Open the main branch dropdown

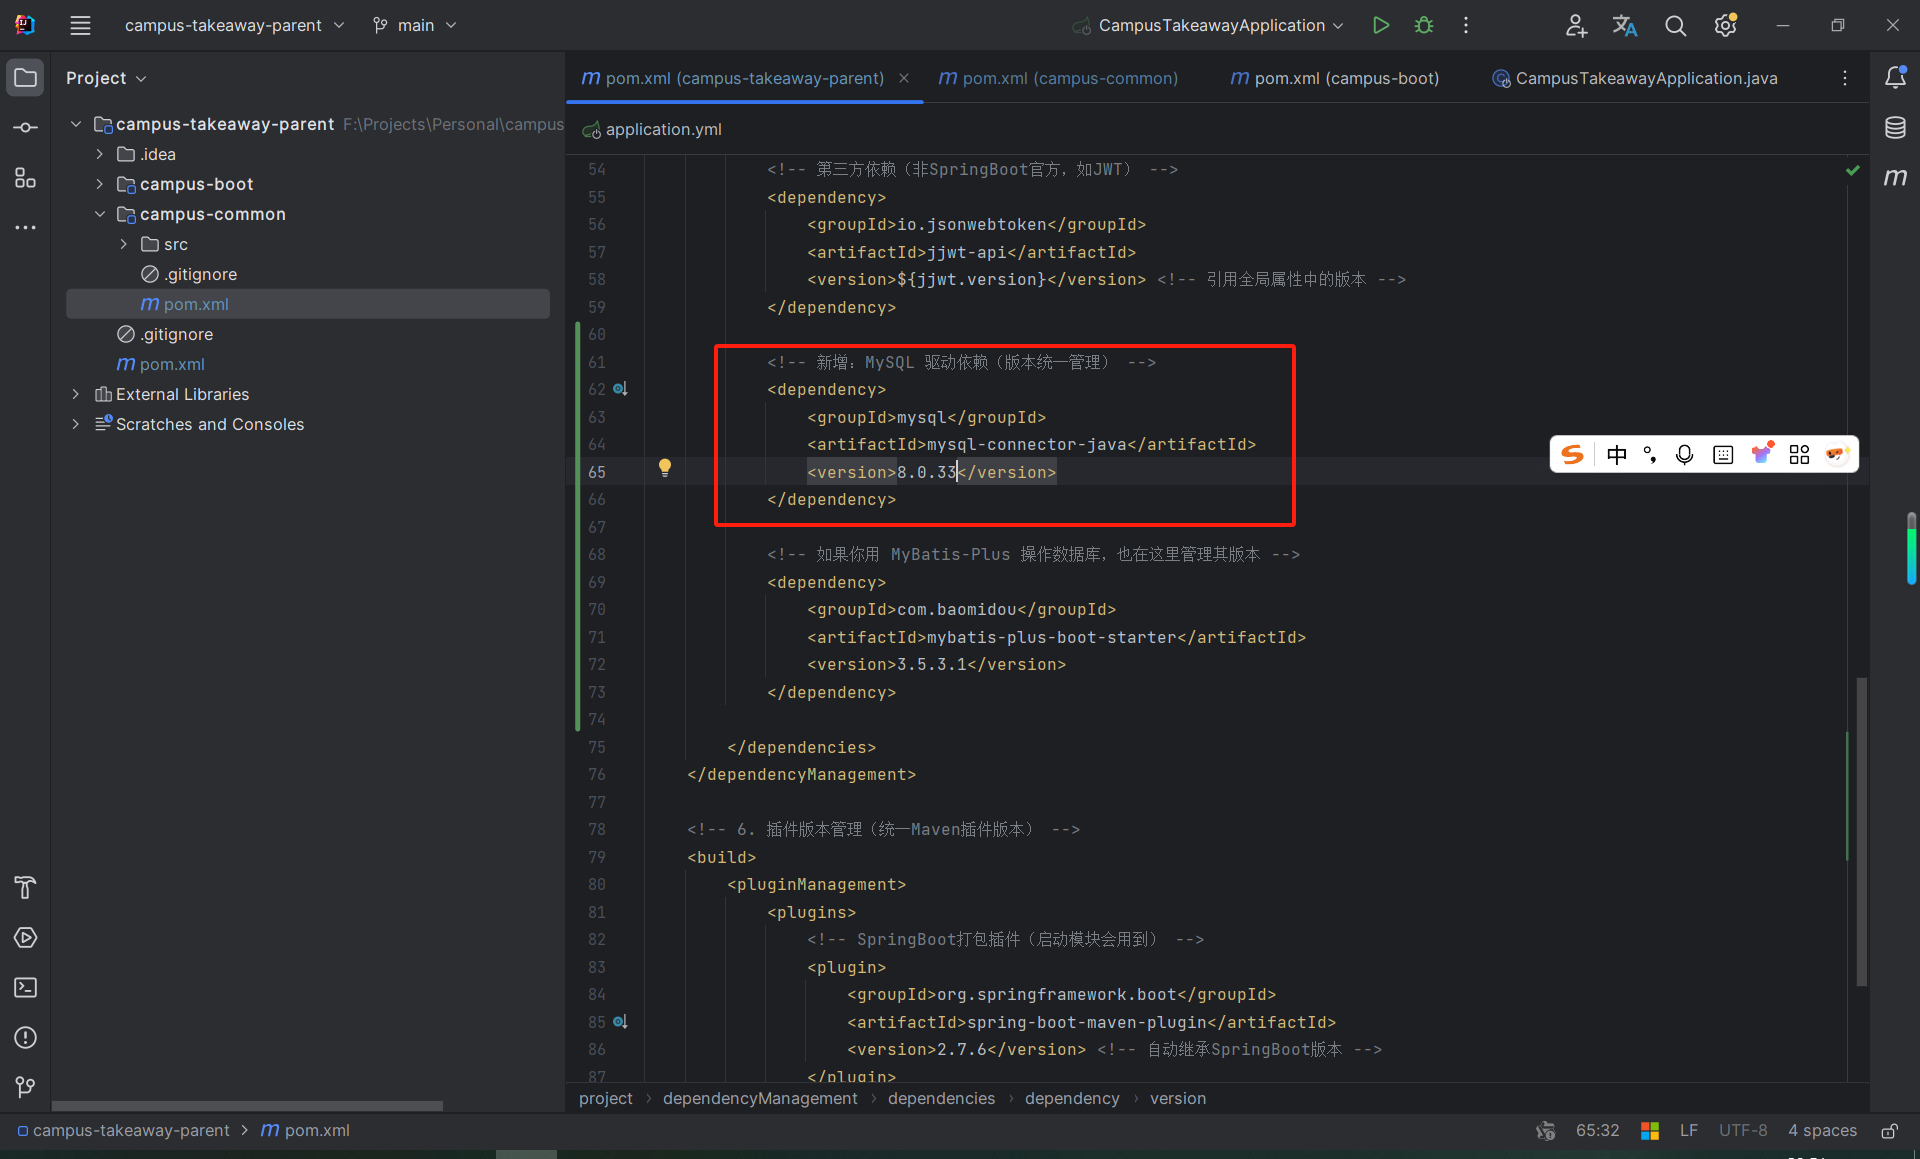coord(414,25)
